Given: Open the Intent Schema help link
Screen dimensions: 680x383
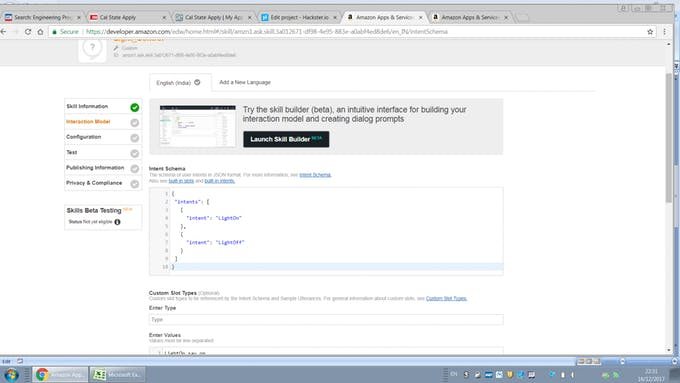Looking at the screenshot, I should click(315, 175).
